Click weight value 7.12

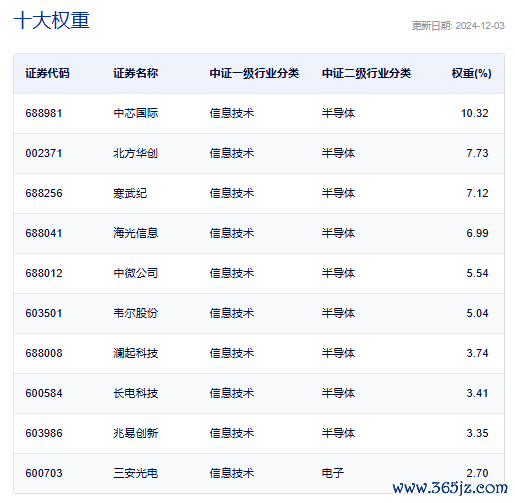pos(477,193)
